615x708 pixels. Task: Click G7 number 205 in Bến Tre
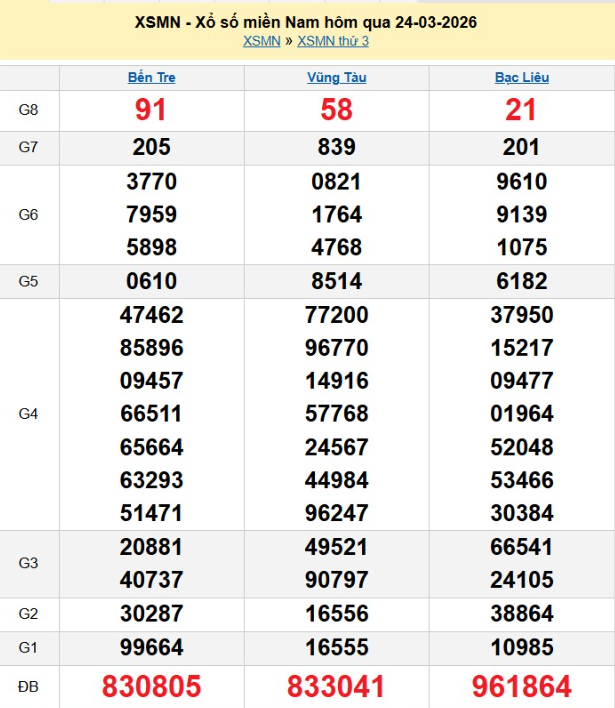(151, 147)
